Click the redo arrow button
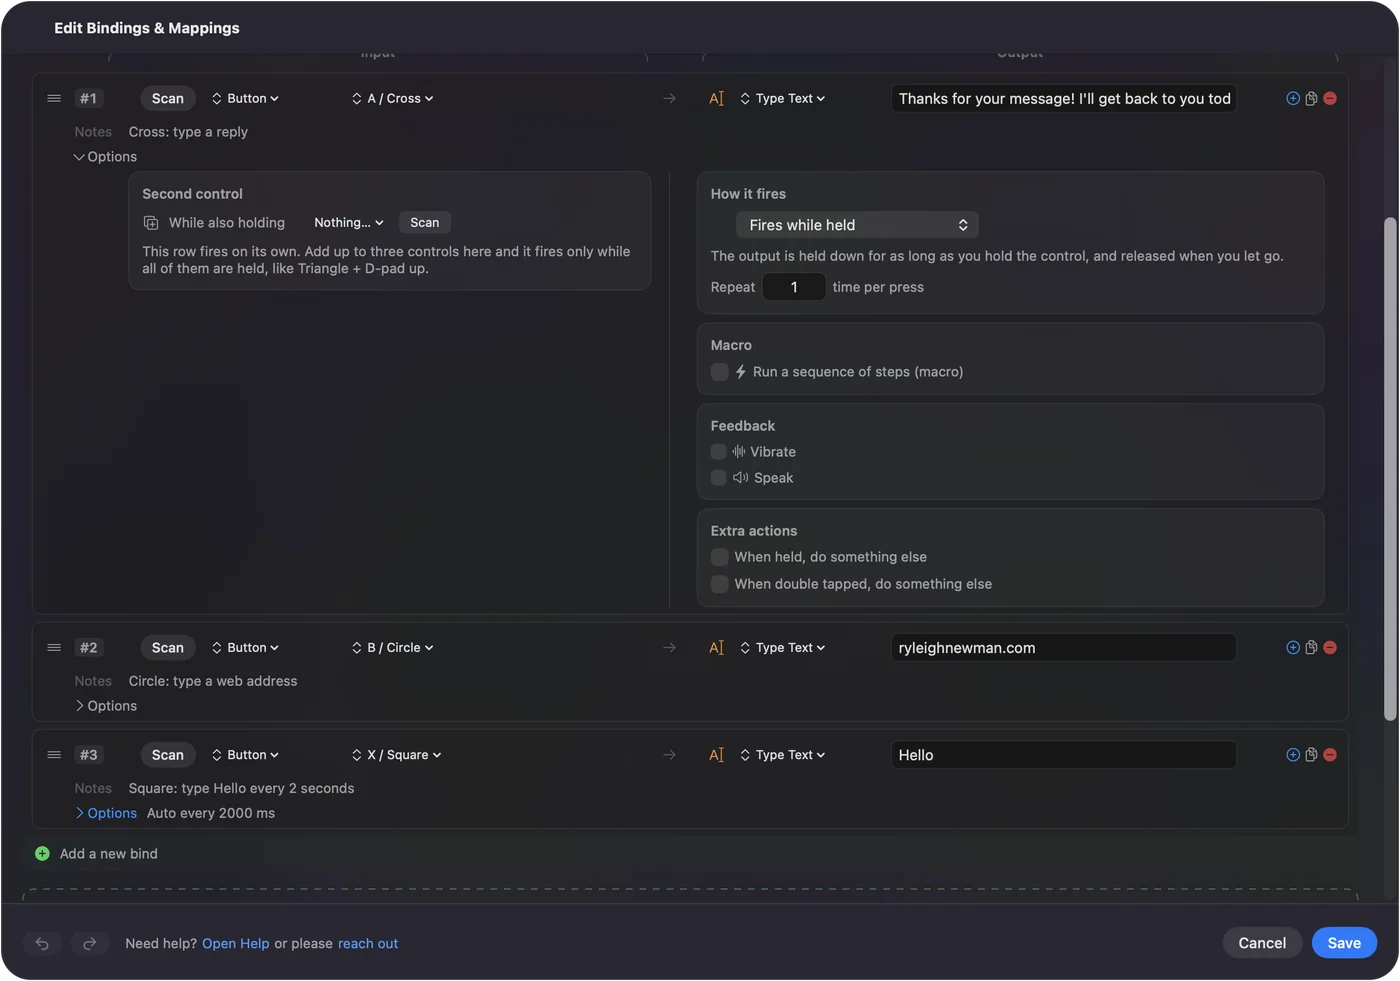 pos(89,943)
